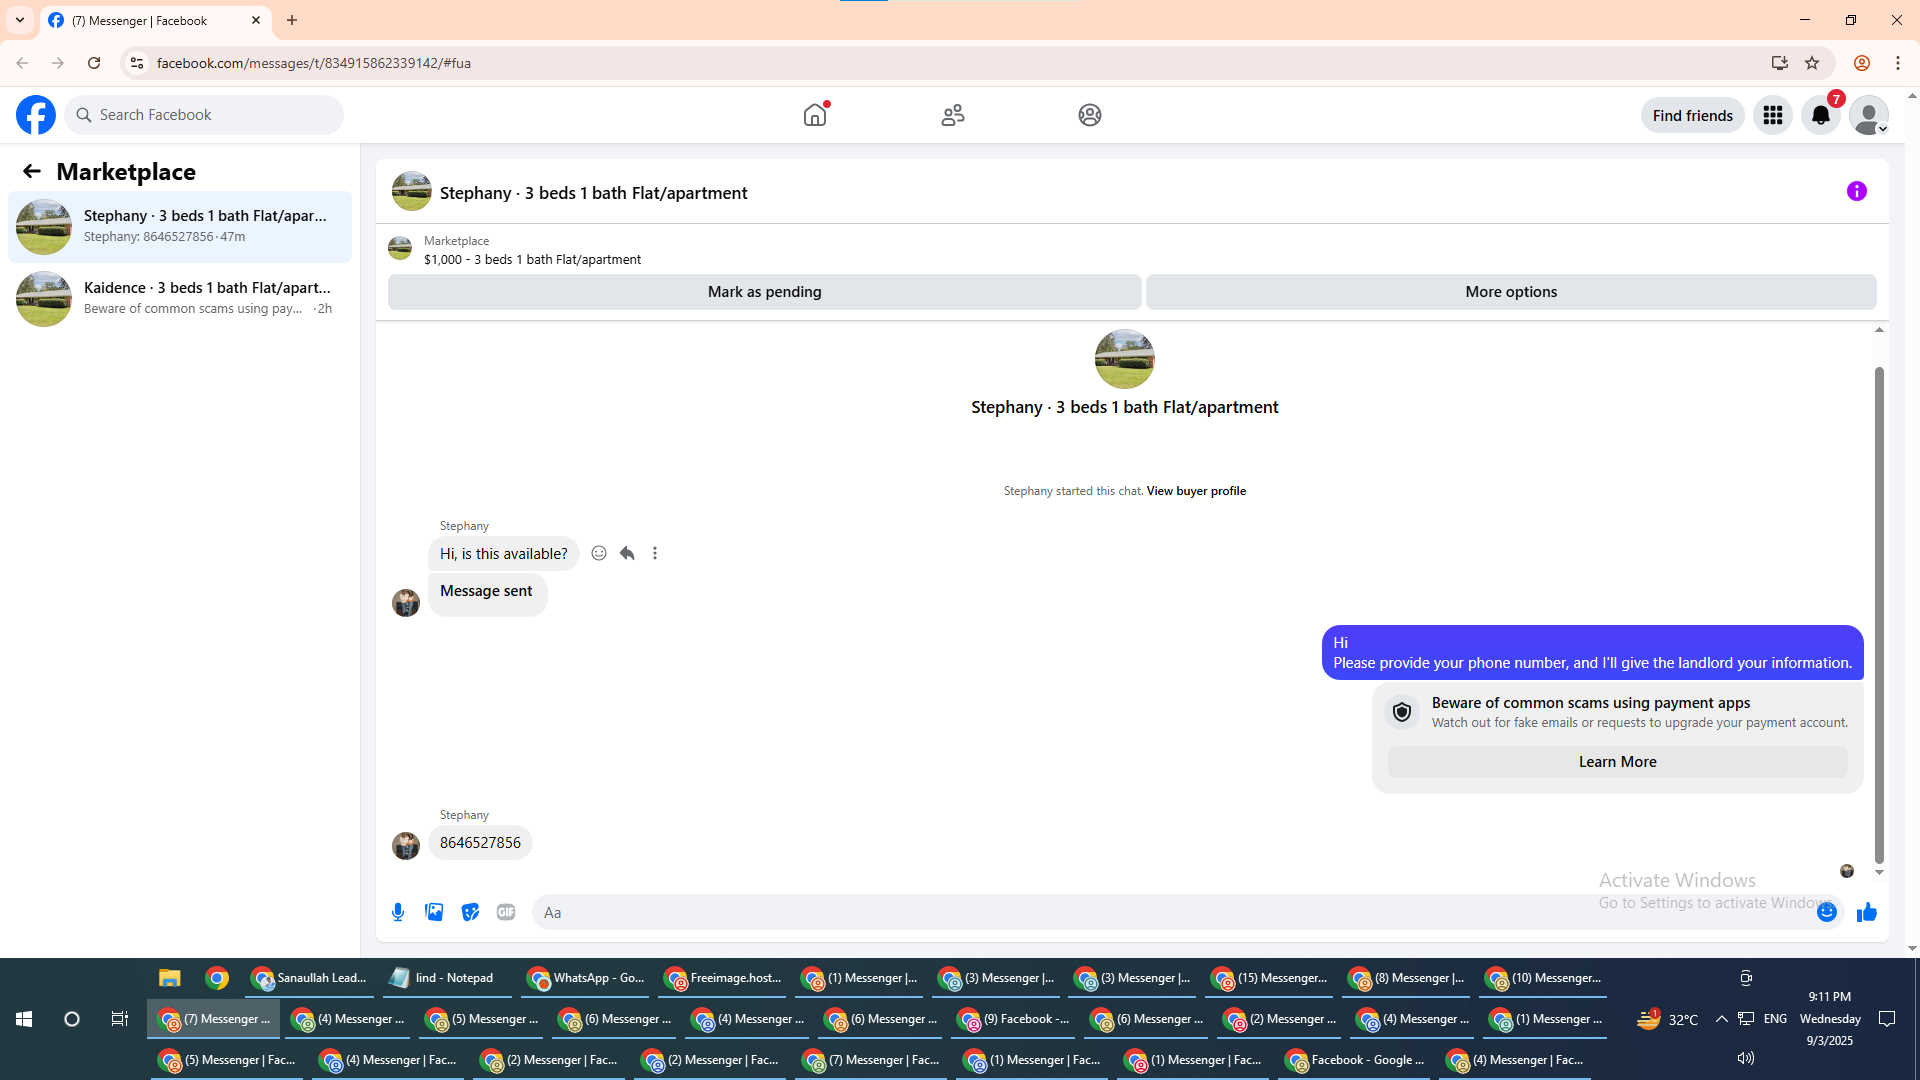This screenshot has width=1920, height=1080.
Task: Record a voice clip
Action: pyautogui.click(x=398, y=912)
